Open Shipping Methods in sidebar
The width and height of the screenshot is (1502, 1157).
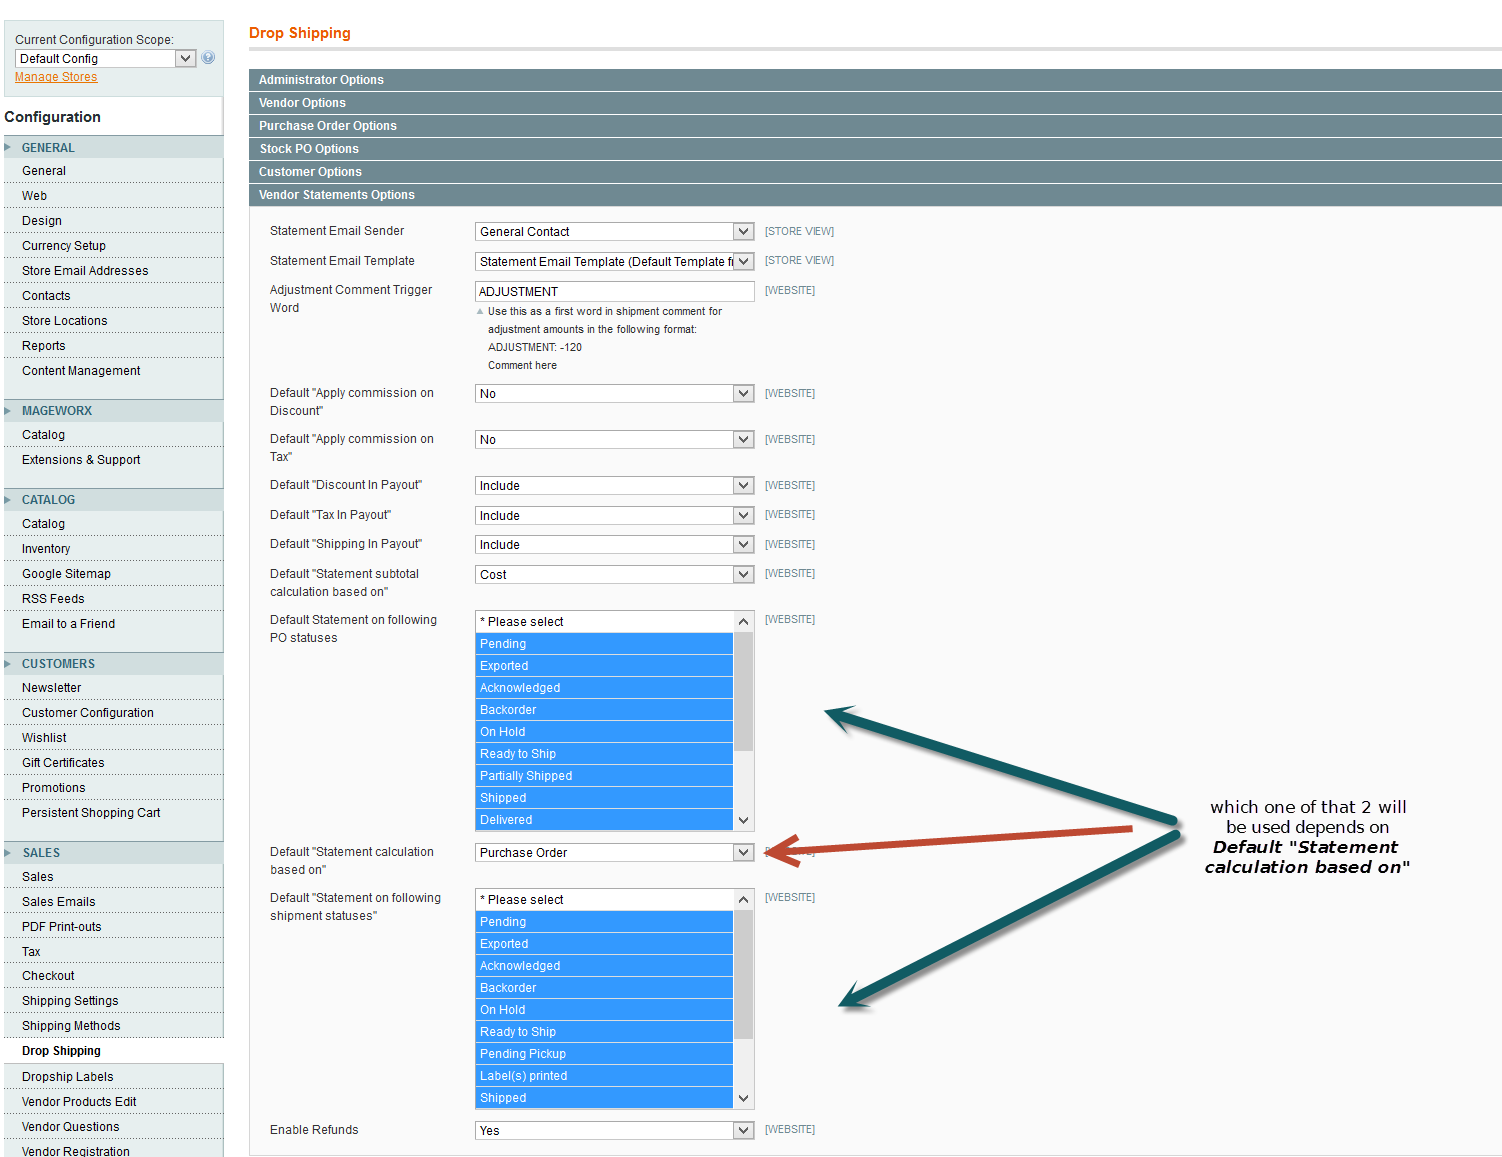(x=71, y=1026)
